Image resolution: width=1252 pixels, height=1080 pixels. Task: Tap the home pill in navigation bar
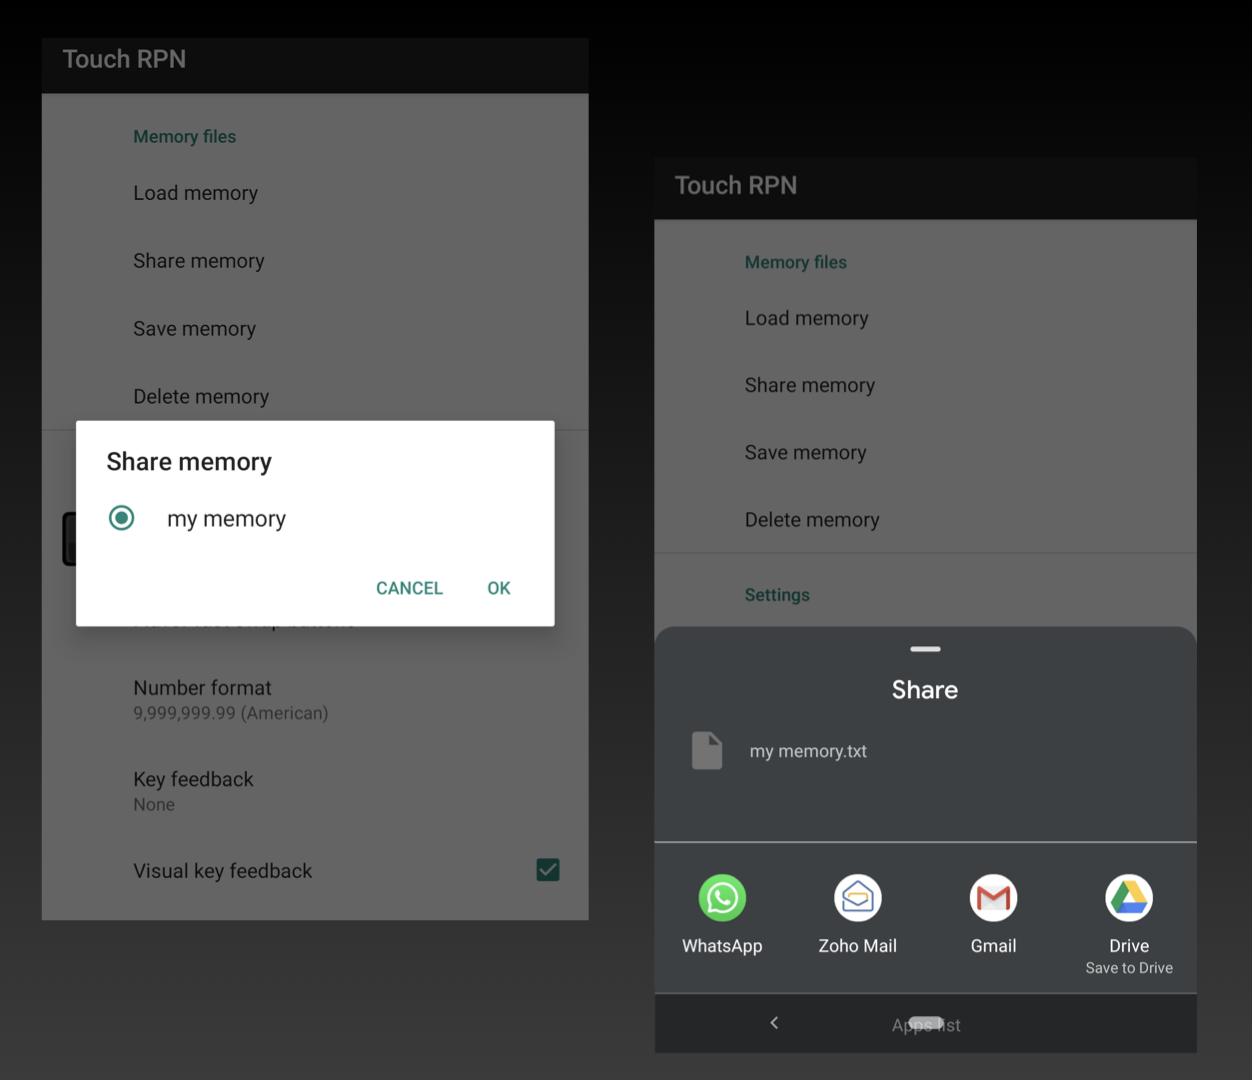click(x=926, y=1022)
